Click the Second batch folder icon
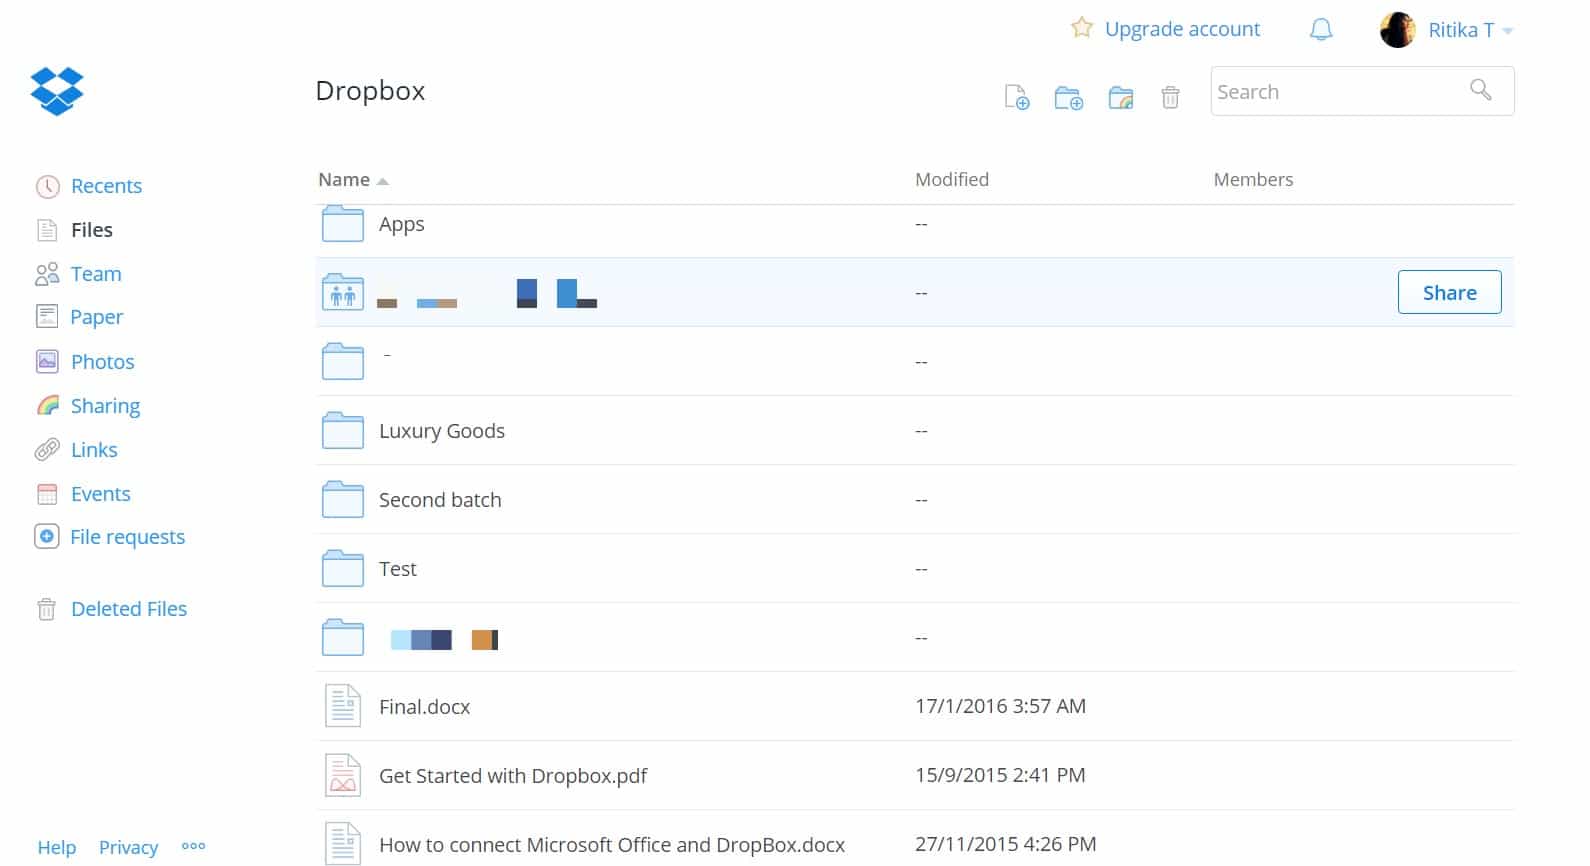Image resolution: width=1590 pixels, height=866 pixels. pyautogui.click(x=342, y=499)
